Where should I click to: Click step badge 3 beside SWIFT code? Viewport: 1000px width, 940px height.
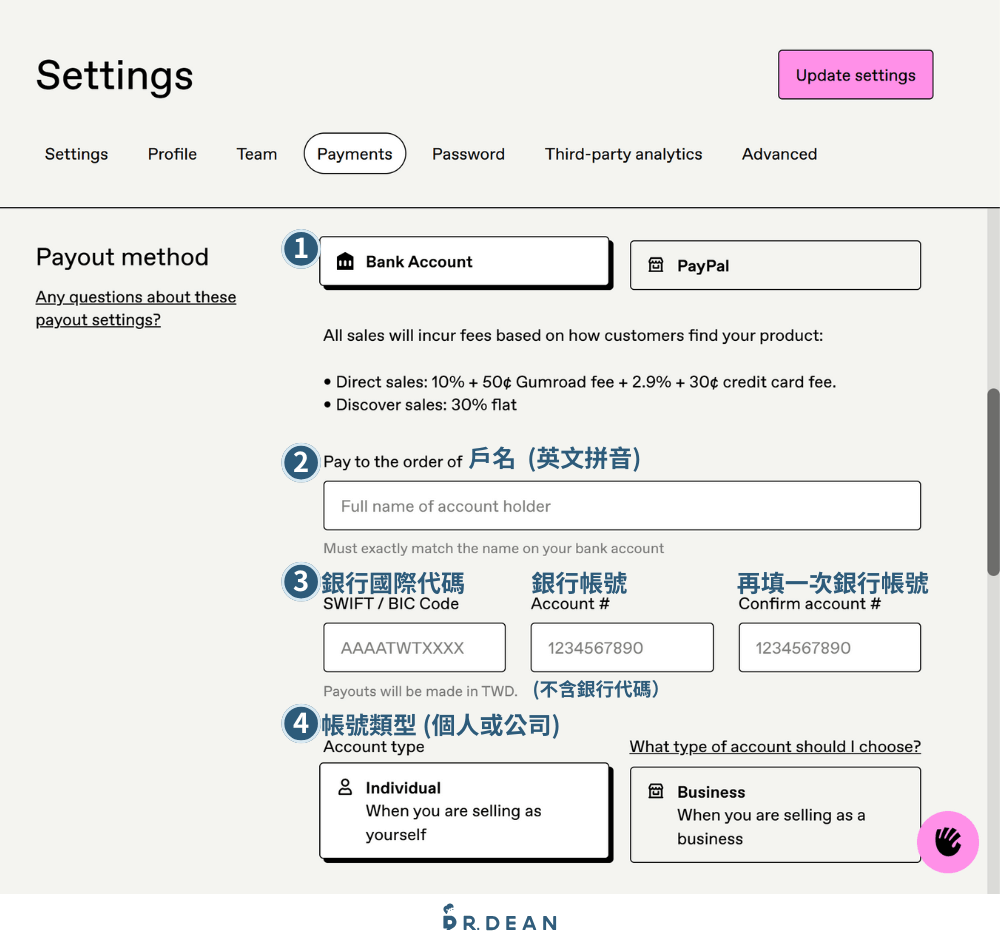coord(300,581)
